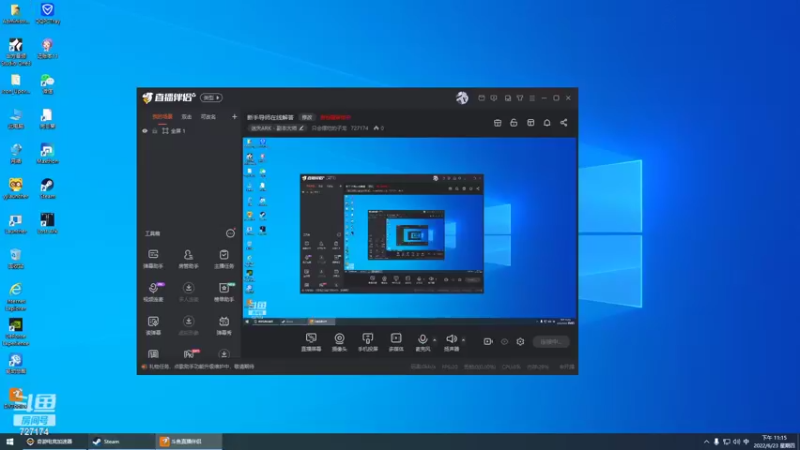The image size is (800, 450).
Task: Click the mode switch pill next to app logo
Action: tap(211, 97)
